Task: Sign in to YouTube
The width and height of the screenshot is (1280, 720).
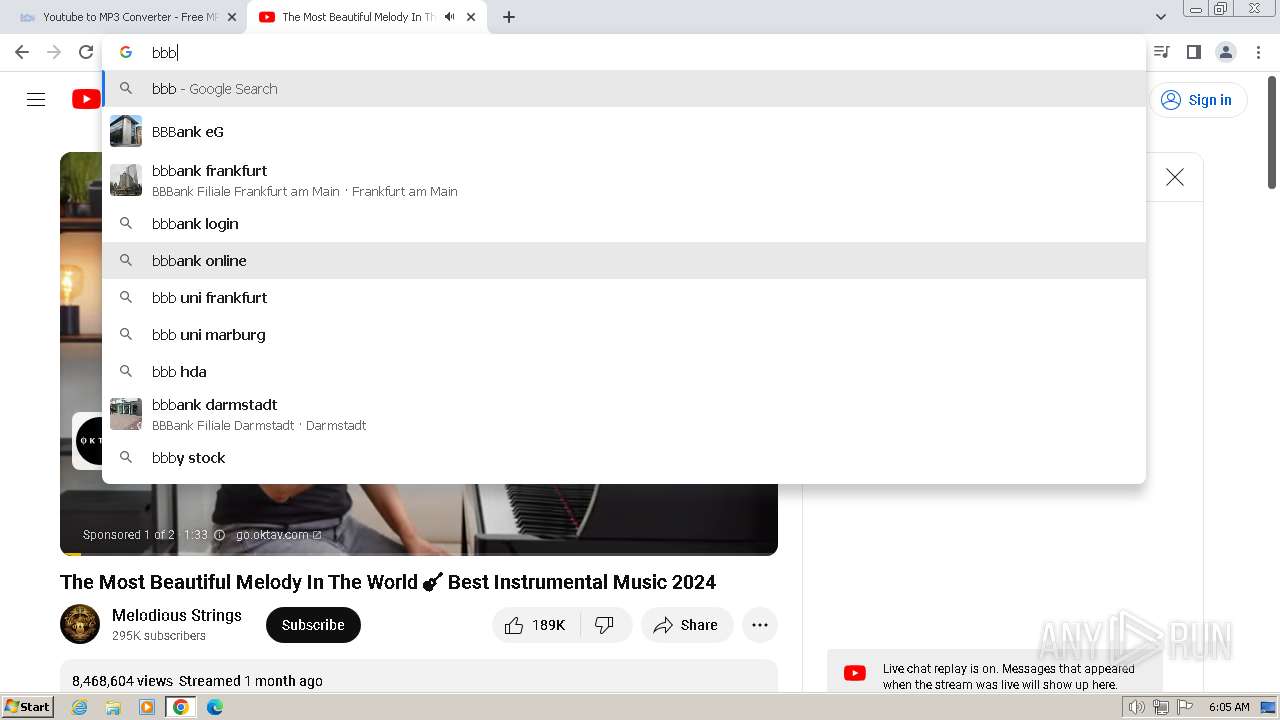Action: (x=1197, y=99)
